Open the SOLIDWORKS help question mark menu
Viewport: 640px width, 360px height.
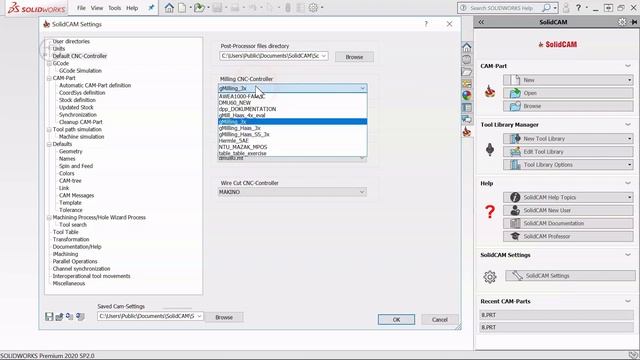578,8
